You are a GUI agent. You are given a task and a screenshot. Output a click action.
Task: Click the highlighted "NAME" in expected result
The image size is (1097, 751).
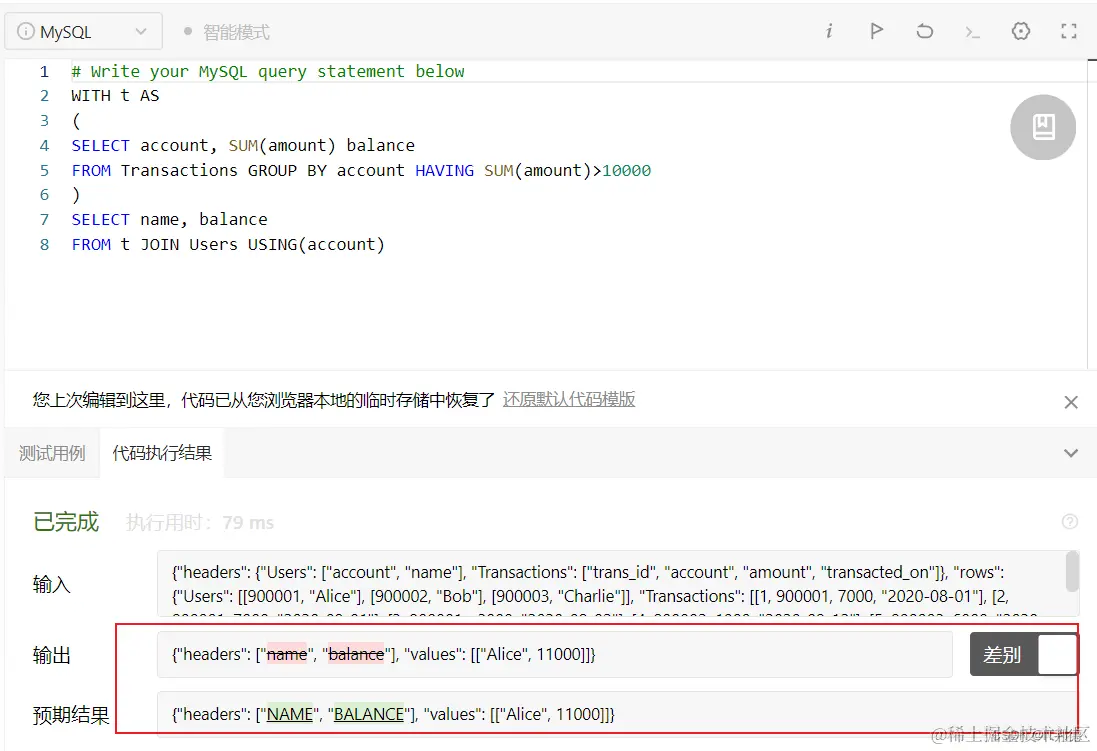click(x=290, y=714)
